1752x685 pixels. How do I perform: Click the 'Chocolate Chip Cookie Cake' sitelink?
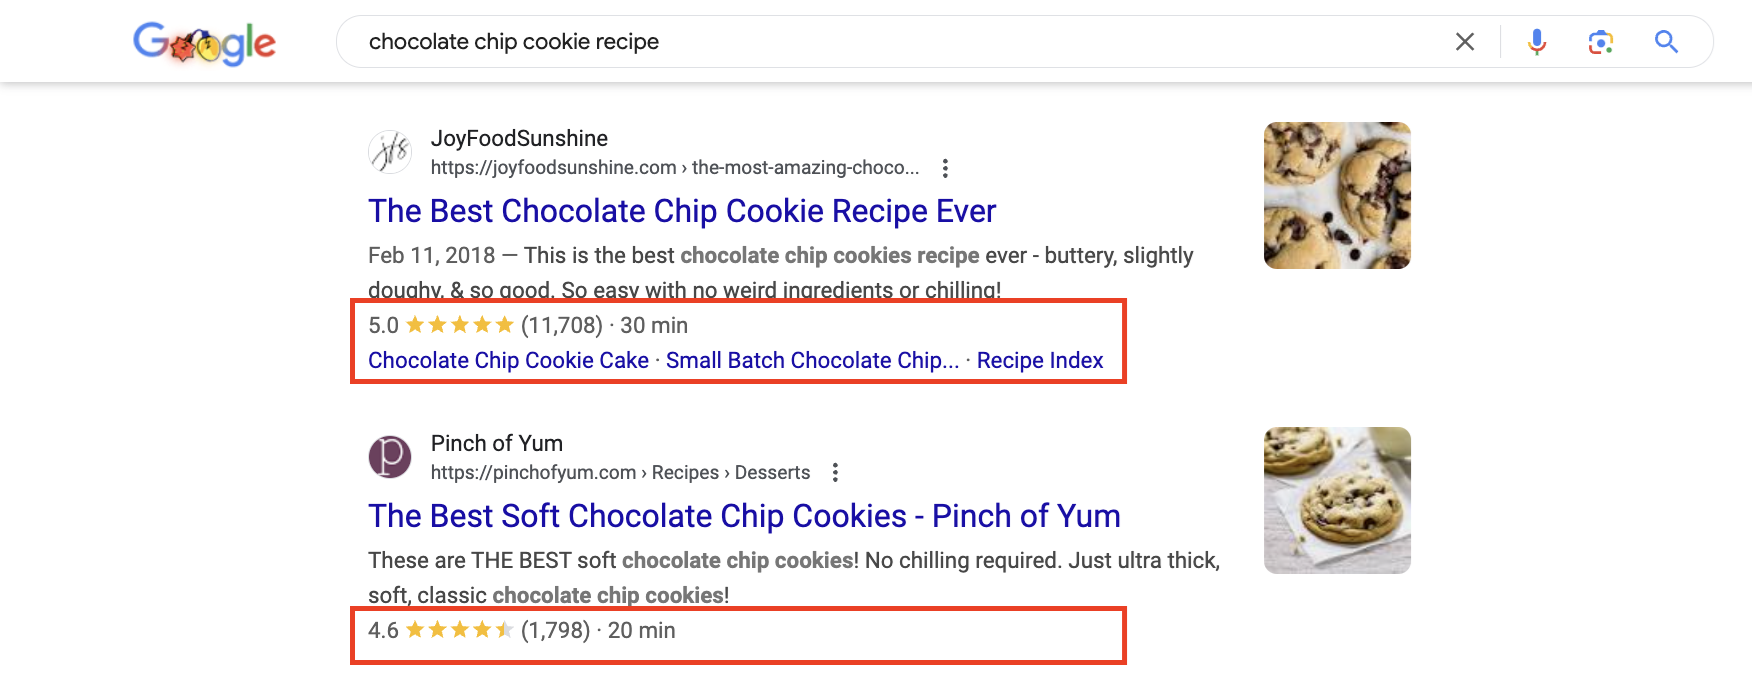508,360
